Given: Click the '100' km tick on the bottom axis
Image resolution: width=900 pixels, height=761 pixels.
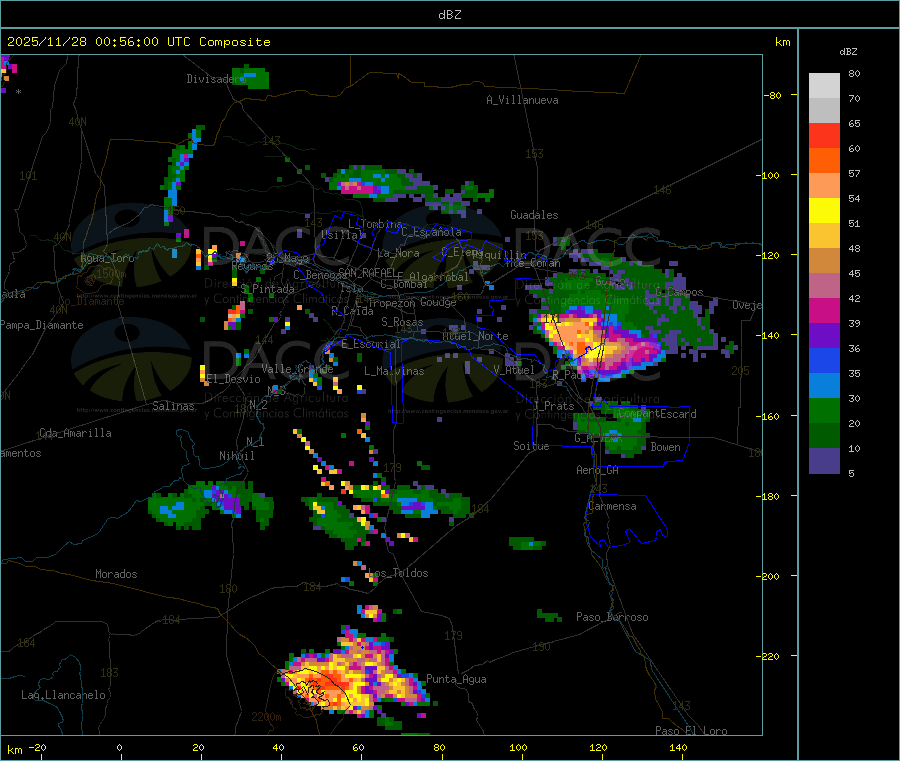Looking at the screenshot, I should (x=518, y=747).
